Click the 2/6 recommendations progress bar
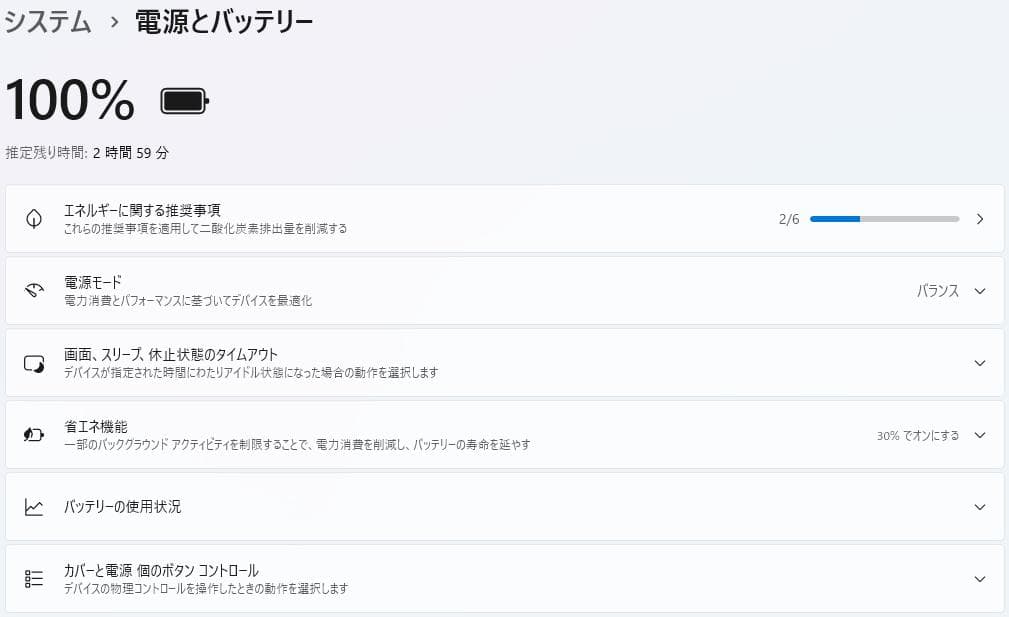This screenshot has width=1009, height=617. click(x=885, y=218)
